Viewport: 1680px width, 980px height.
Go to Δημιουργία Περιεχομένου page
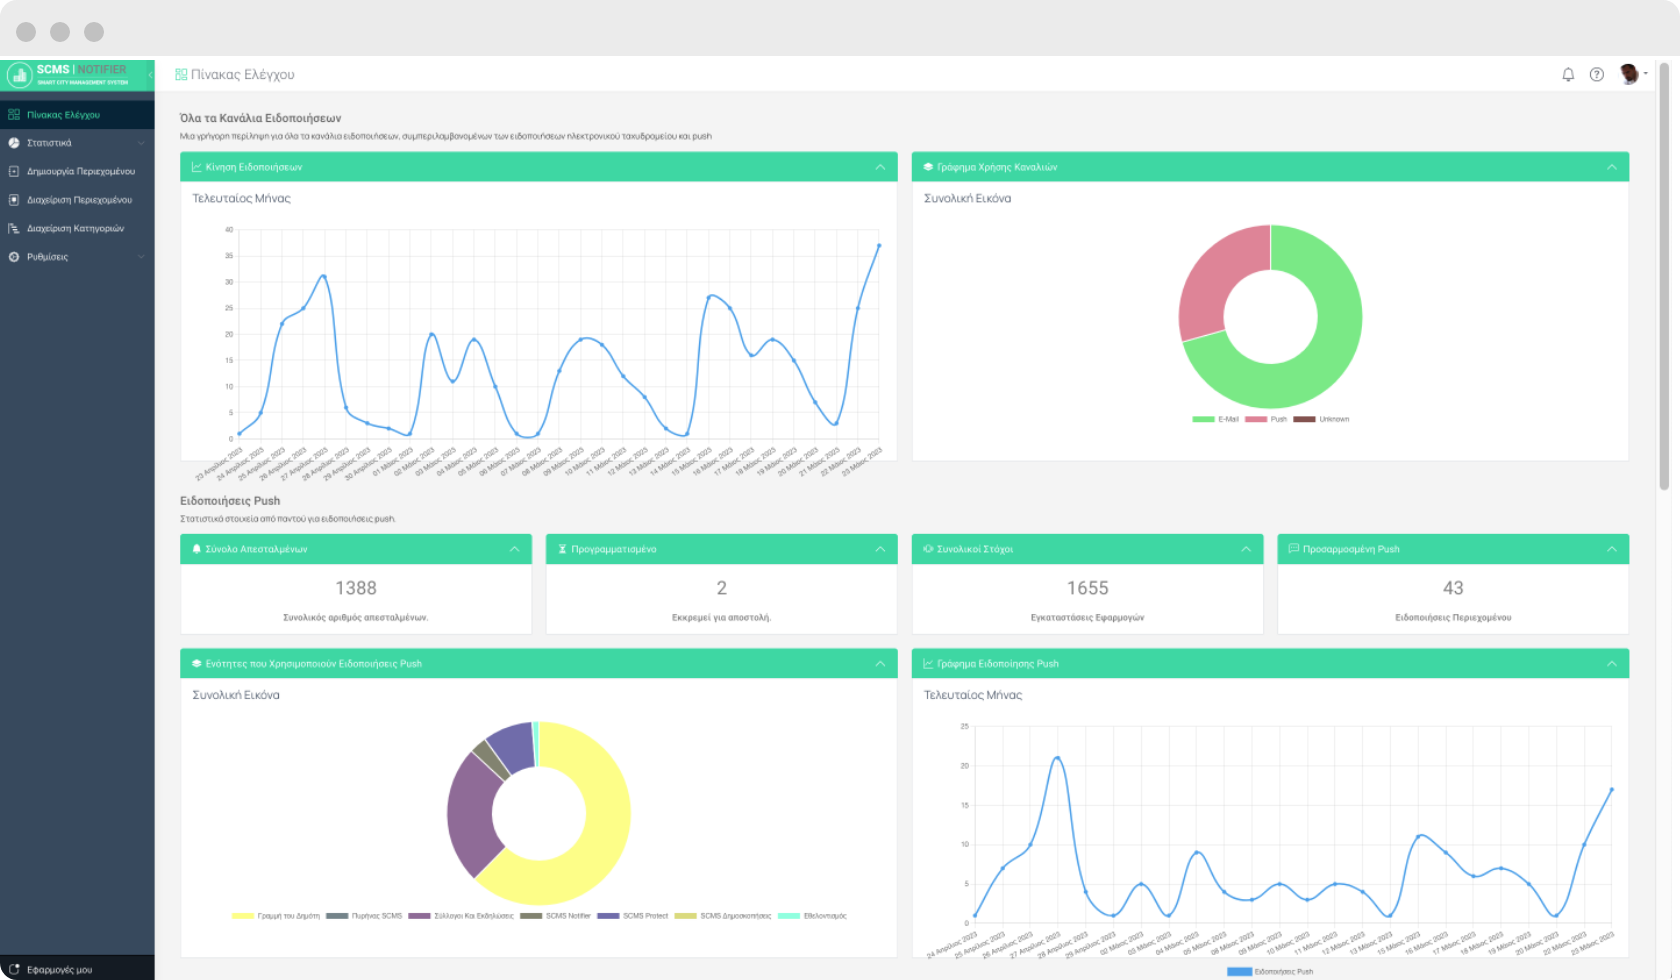(x=80, y=172)
